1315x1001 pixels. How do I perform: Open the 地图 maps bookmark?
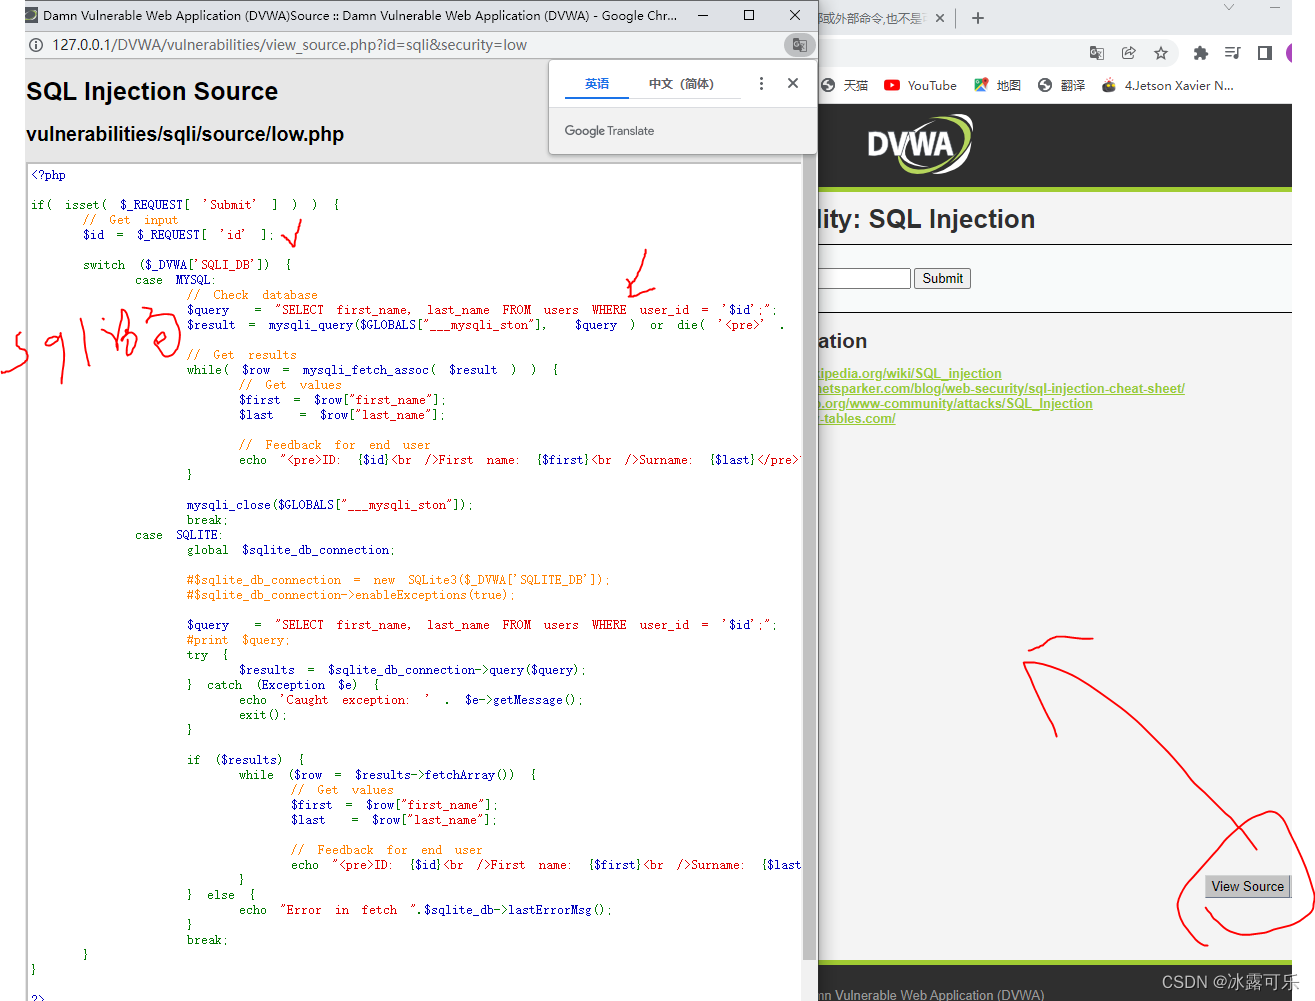pyautogui.click(x=997, y=86)
